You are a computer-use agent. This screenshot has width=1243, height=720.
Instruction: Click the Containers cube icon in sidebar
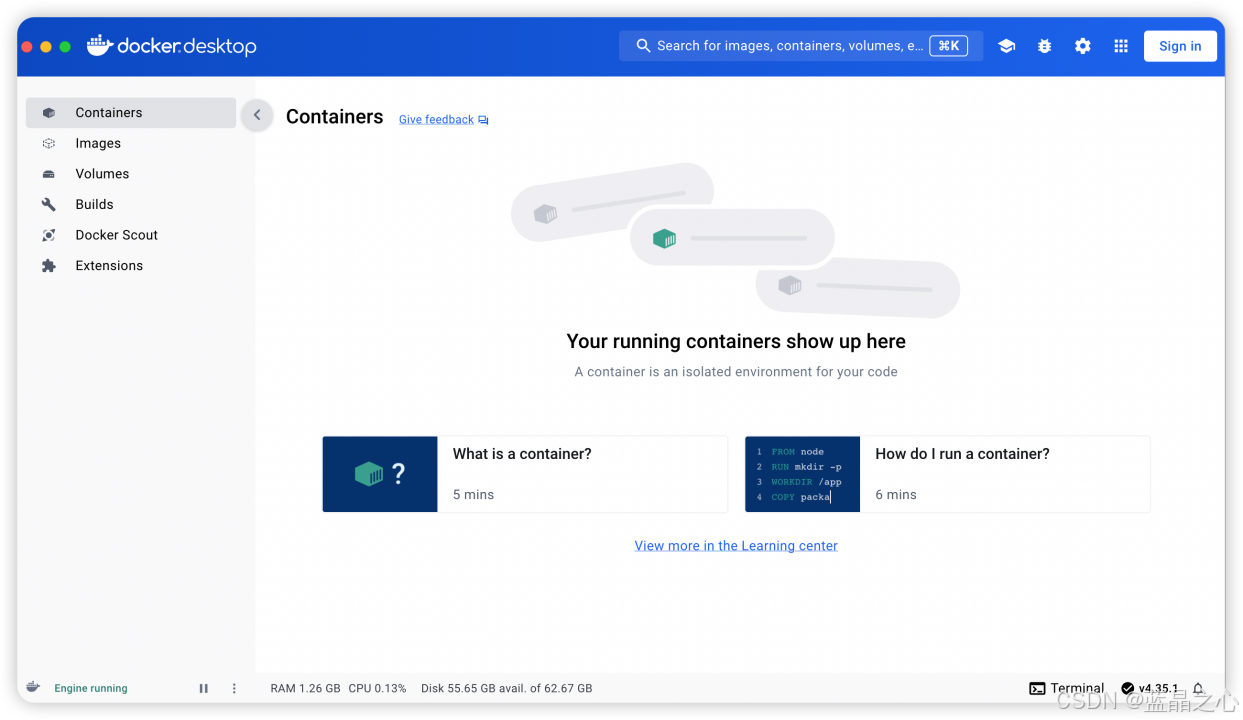coord(49,113)
